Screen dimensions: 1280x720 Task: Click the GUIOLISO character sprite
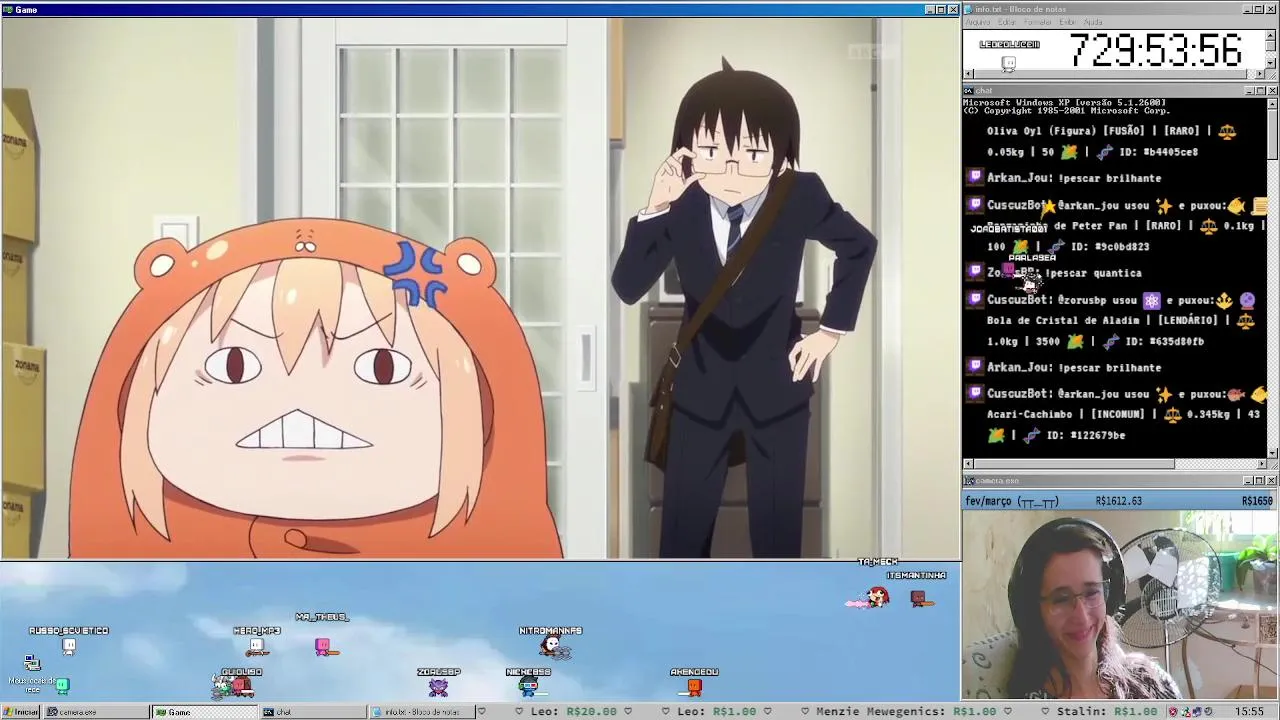click(232, 686)
